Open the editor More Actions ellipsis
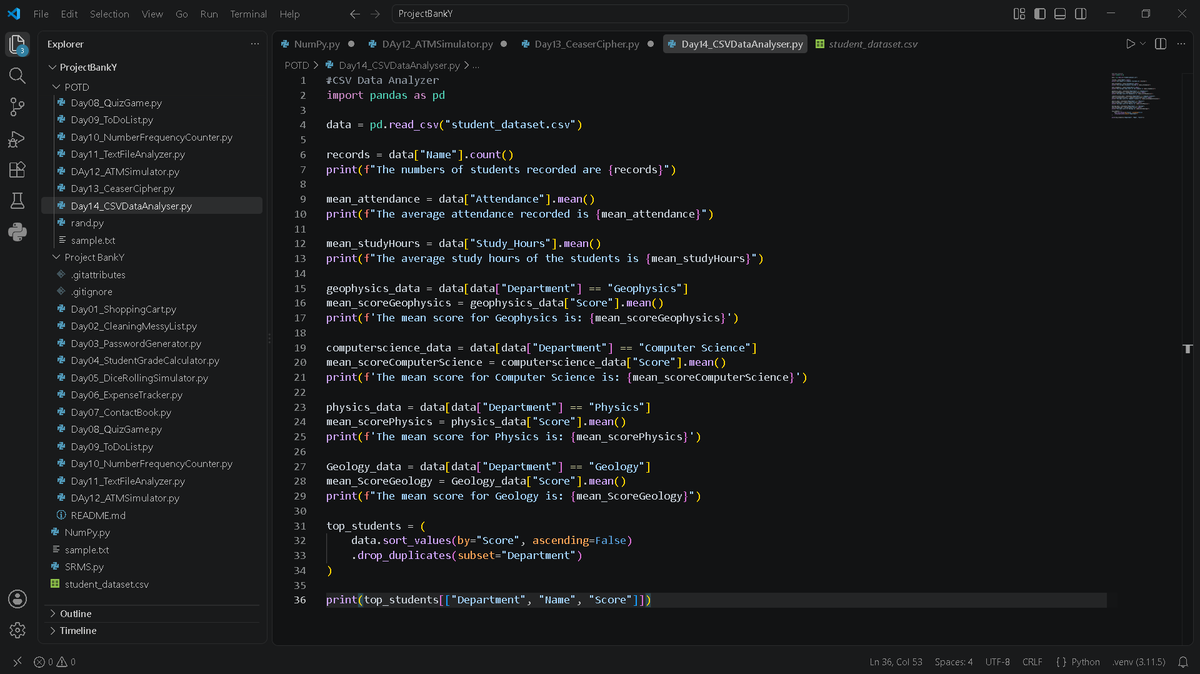The image size is (1200, 674). [x=1181, y=44]
